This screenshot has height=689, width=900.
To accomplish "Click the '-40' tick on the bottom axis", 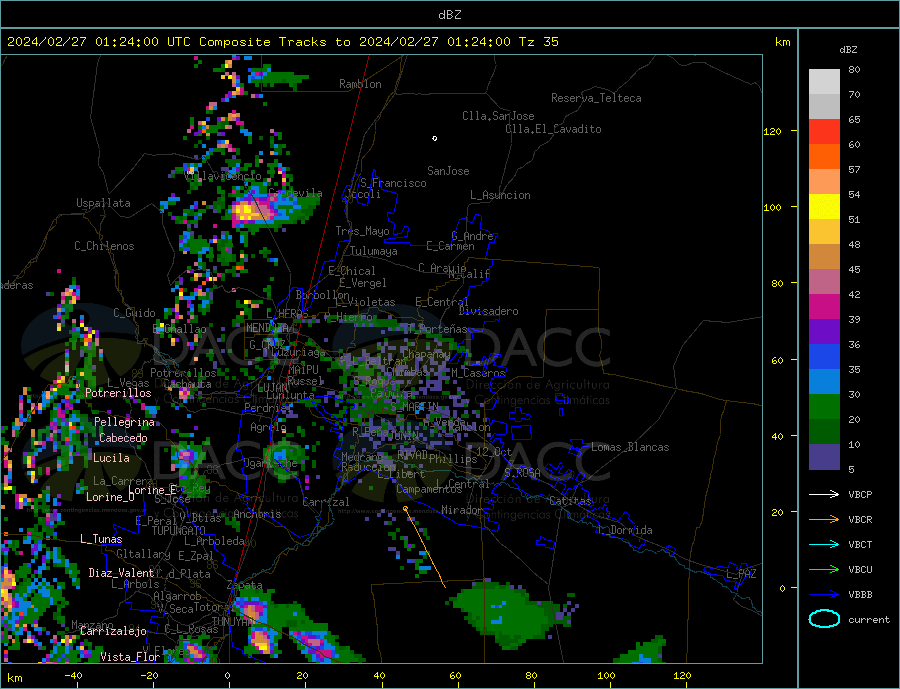I will coord(73,676).
